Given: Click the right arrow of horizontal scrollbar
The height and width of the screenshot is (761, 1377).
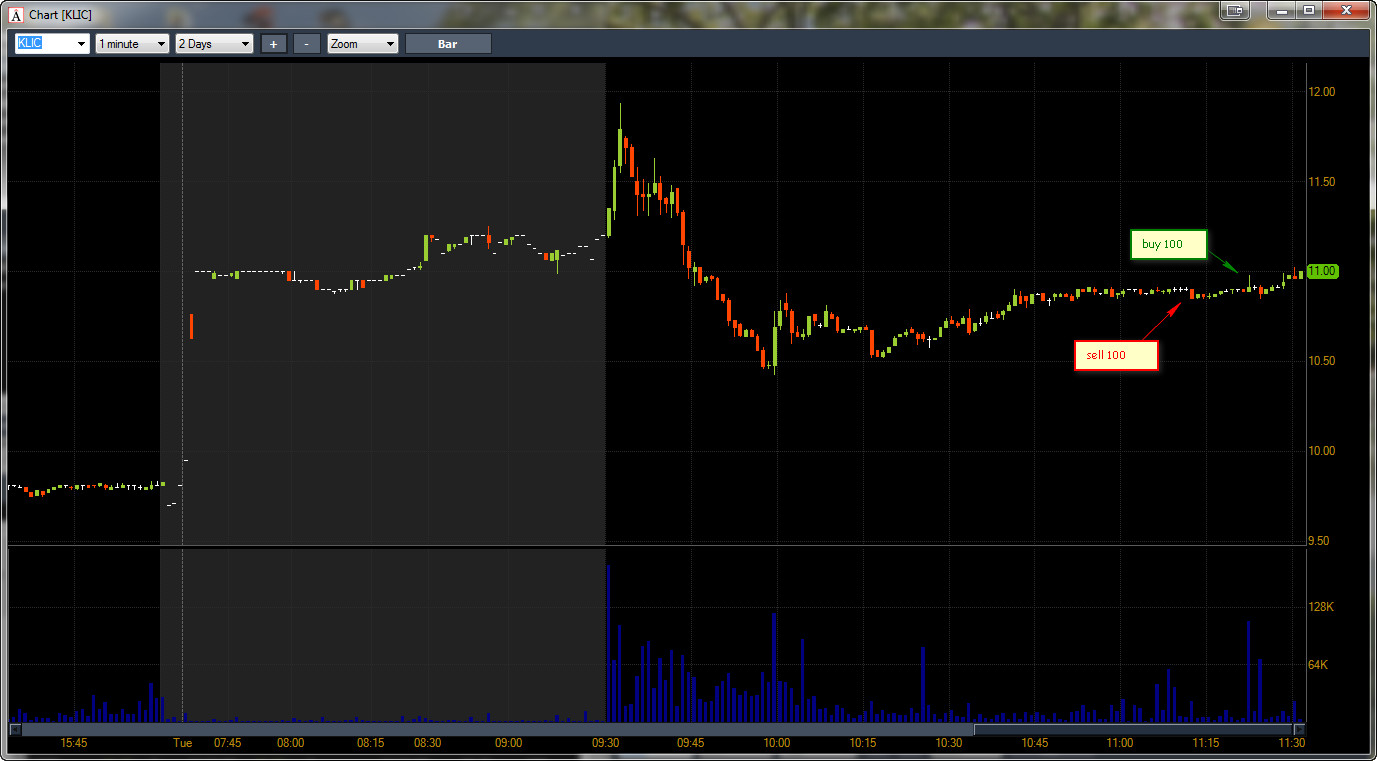Looking at the screenshot, I should [1299, 729].
